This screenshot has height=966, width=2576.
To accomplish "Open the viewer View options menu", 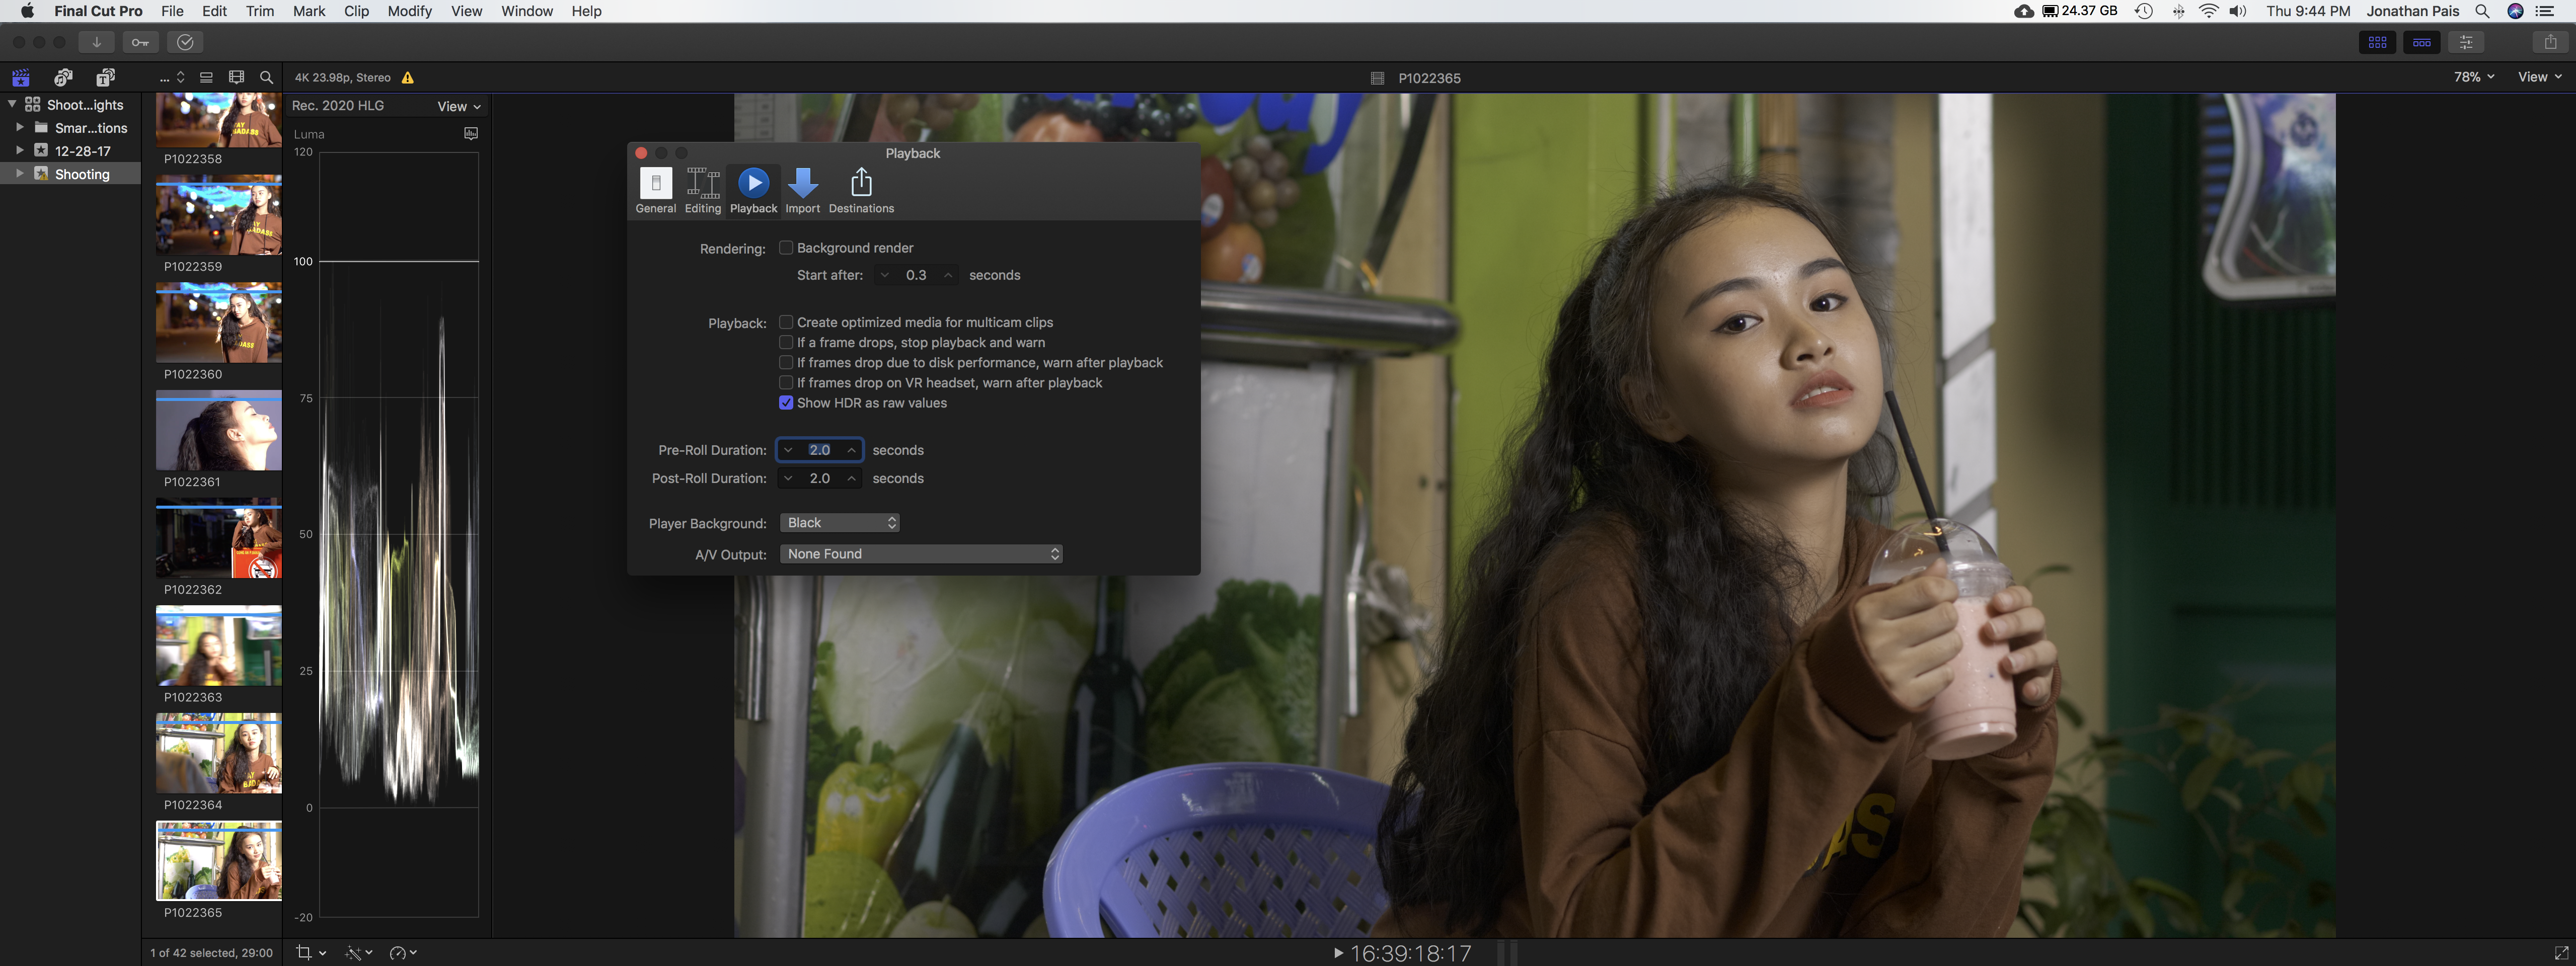I will 2539,77.
